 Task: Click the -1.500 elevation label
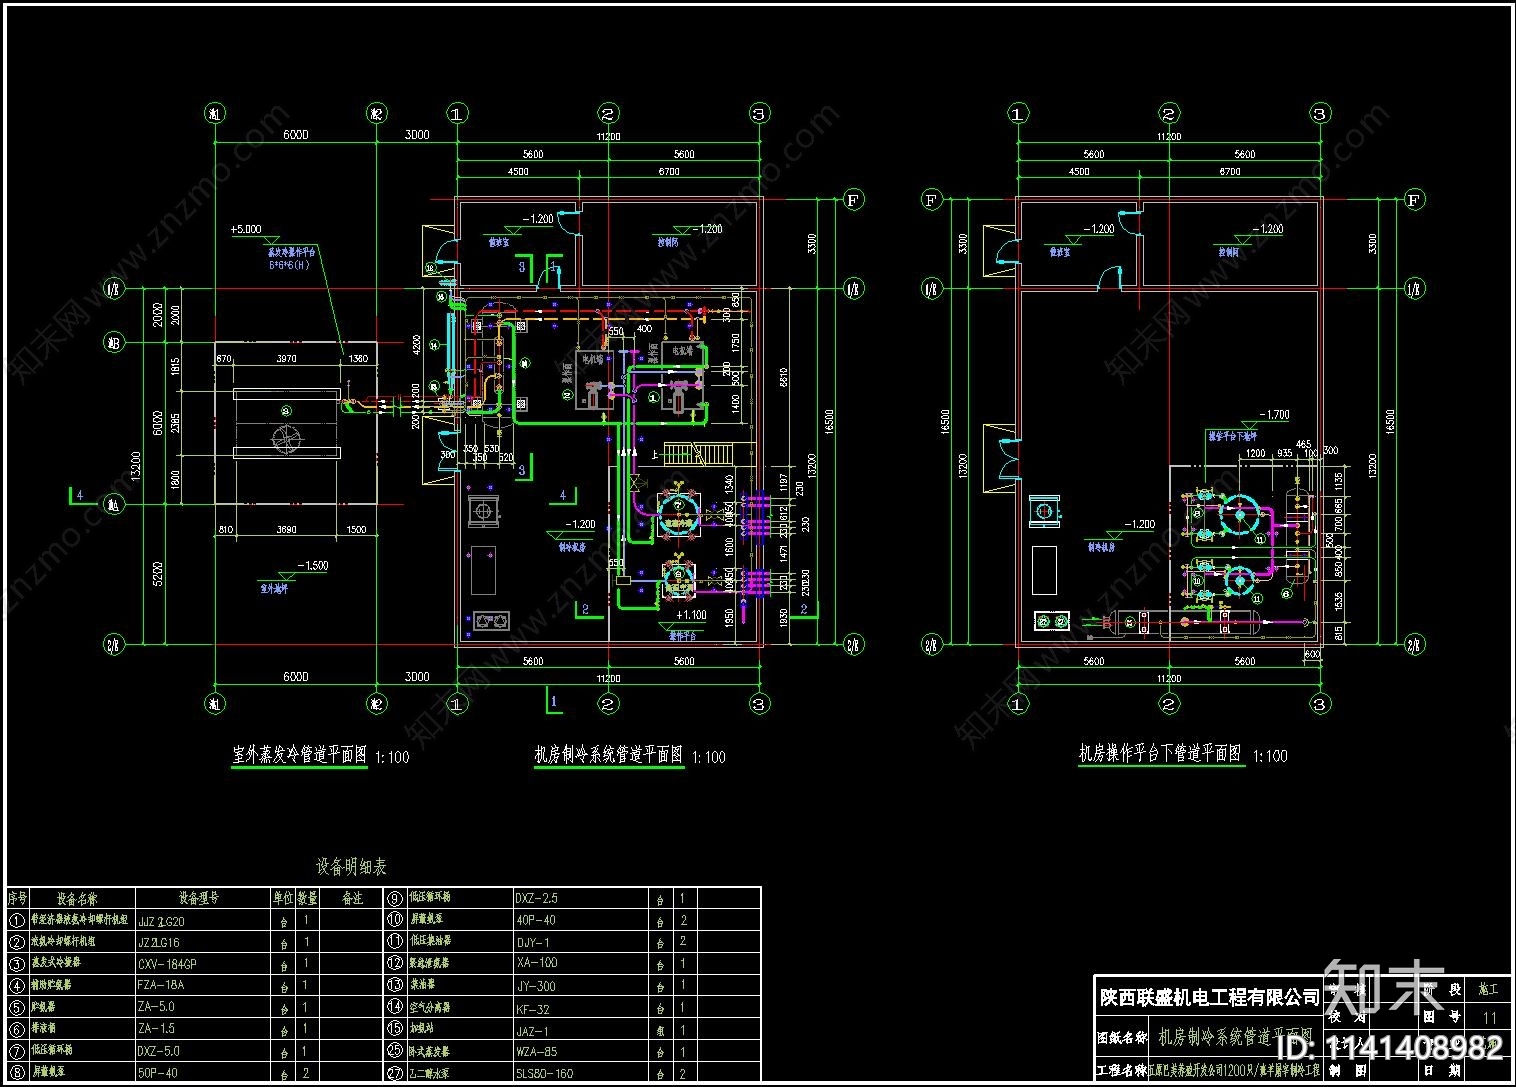click(x=311, y=565)
